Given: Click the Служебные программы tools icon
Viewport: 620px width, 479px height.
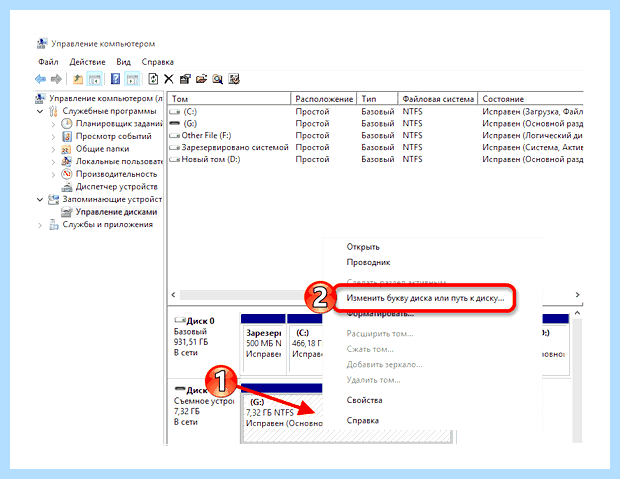Looking at the screenshot, I should pyautogui.click(x=53, y=111).
